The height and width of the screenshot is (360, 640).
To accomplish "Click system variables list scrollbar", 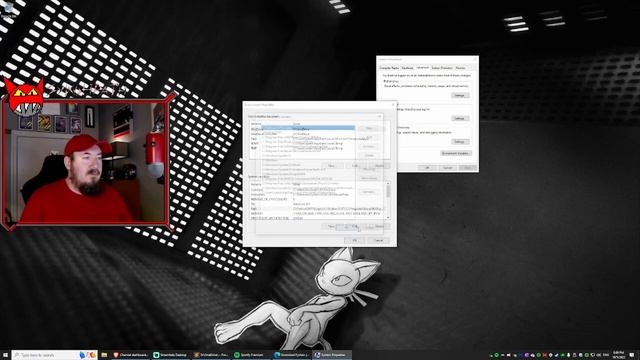I will pos(388,201).
